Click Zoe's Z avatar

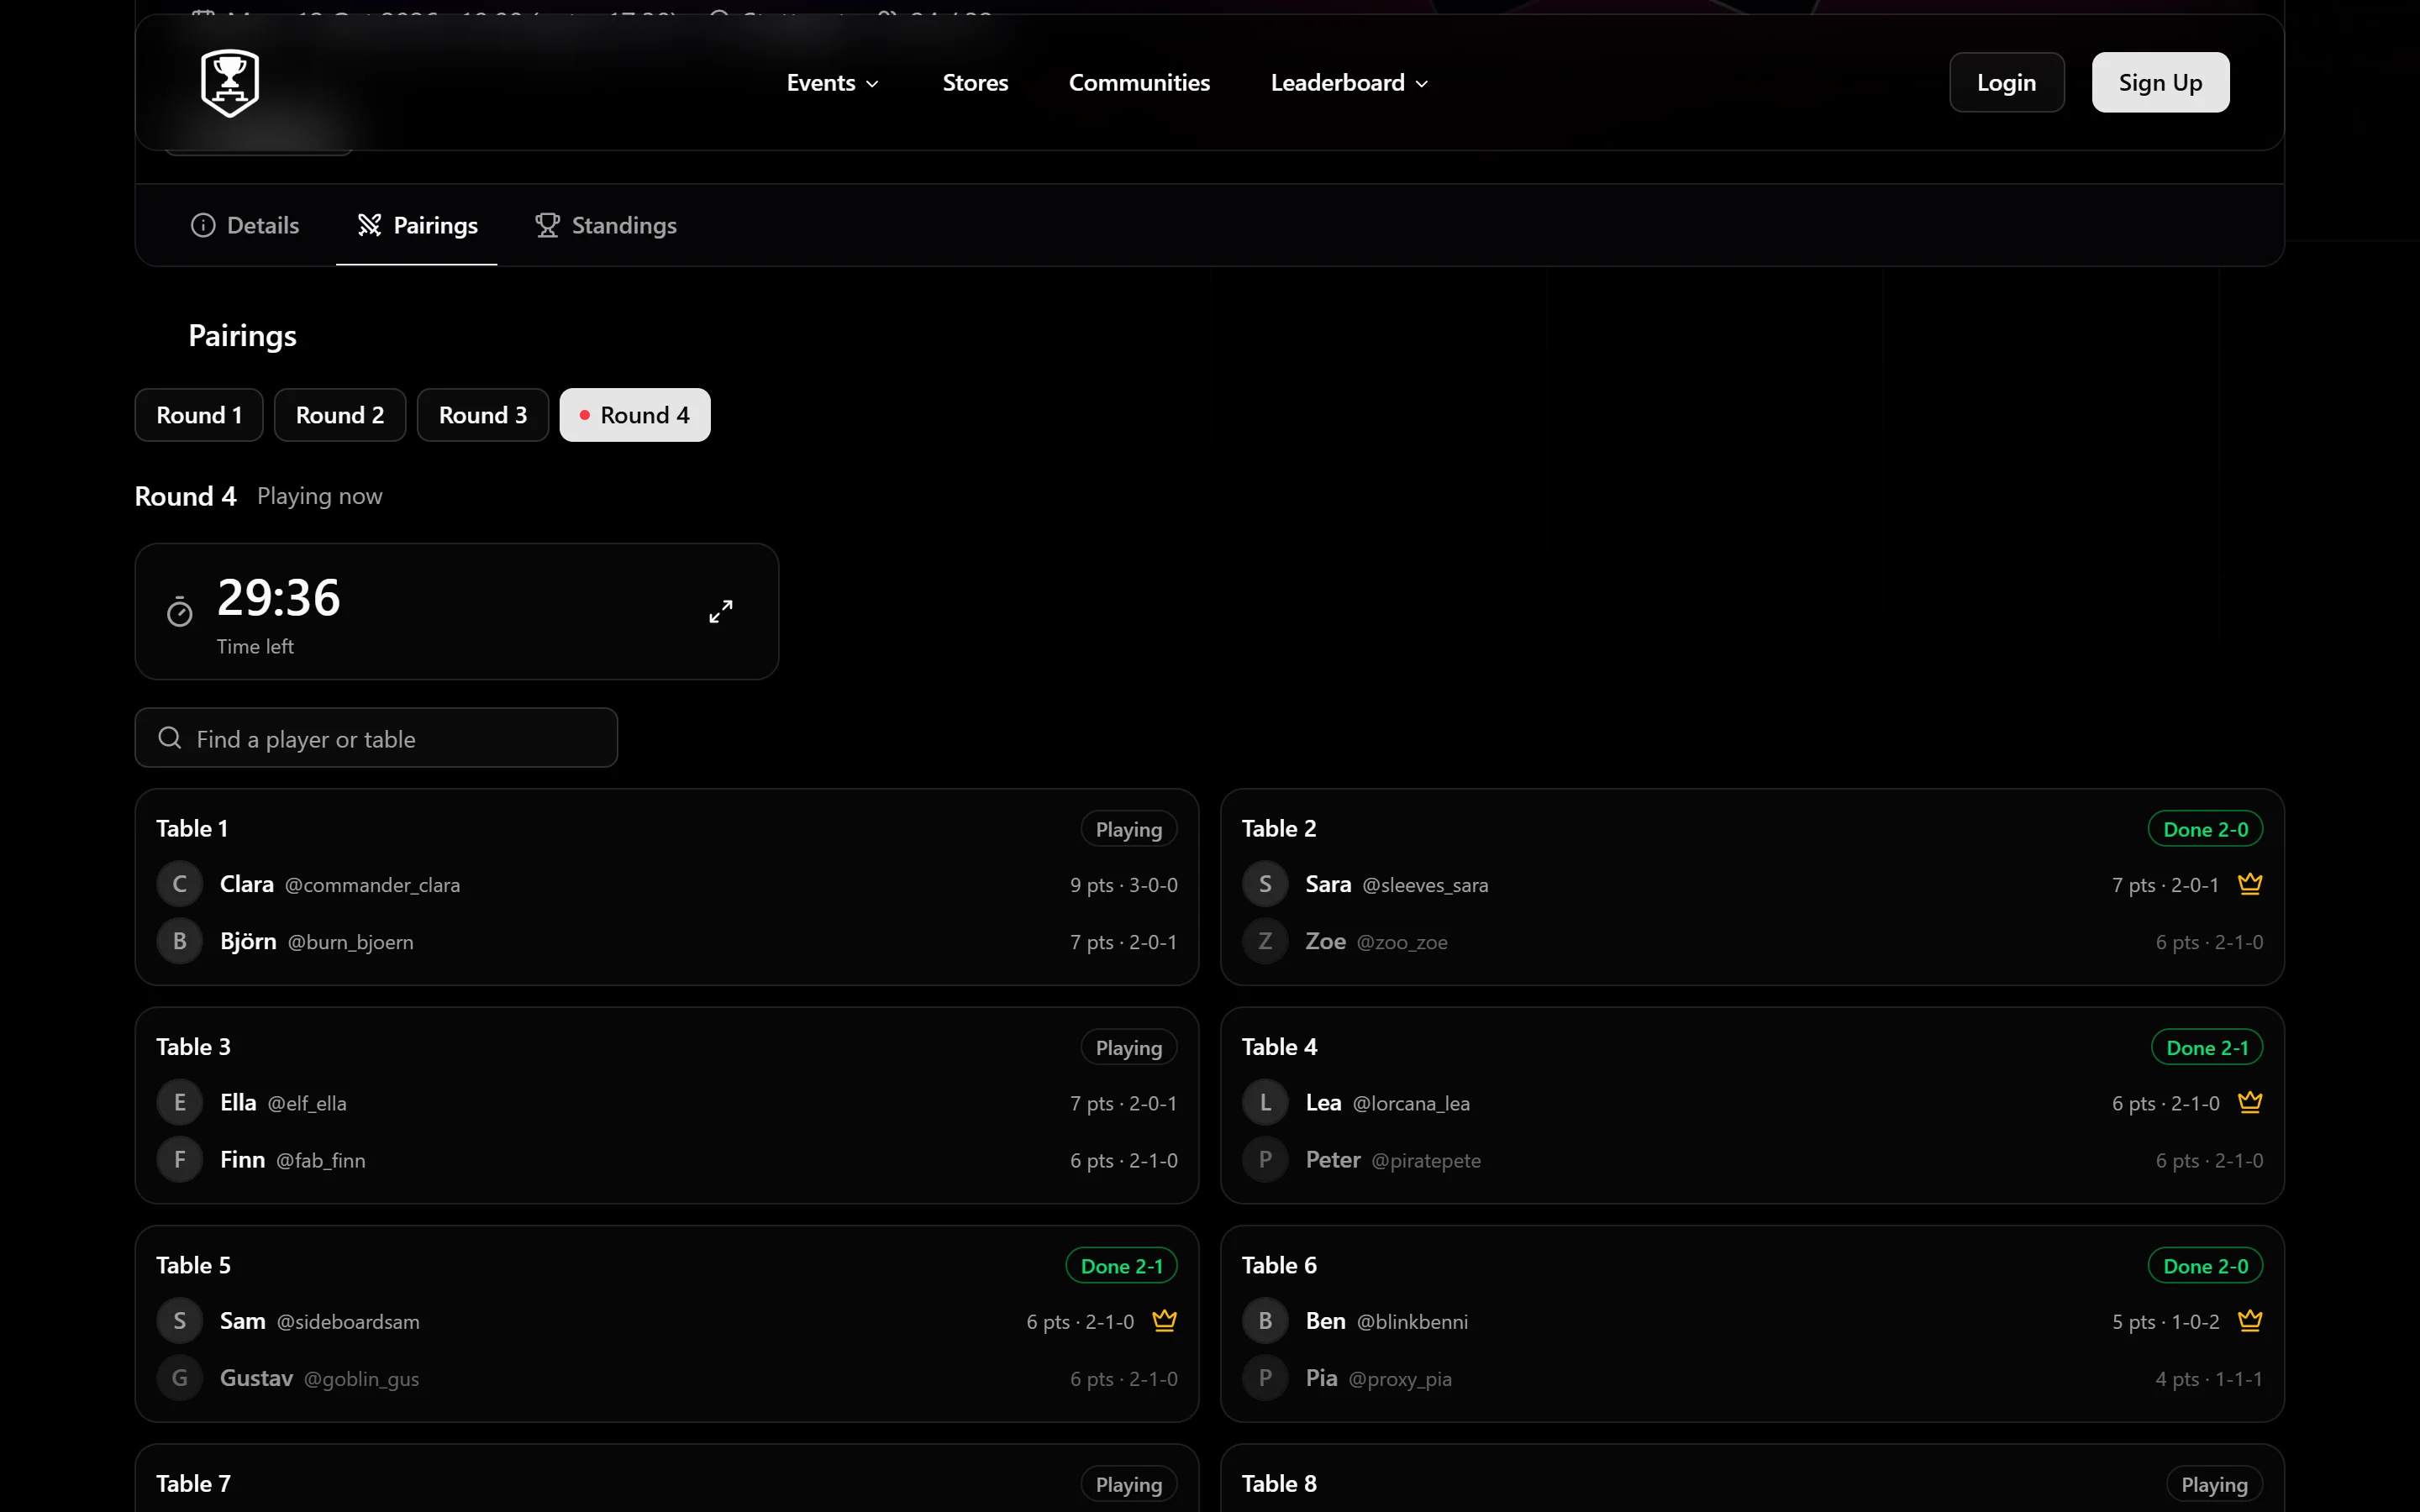coord(1265,941)
